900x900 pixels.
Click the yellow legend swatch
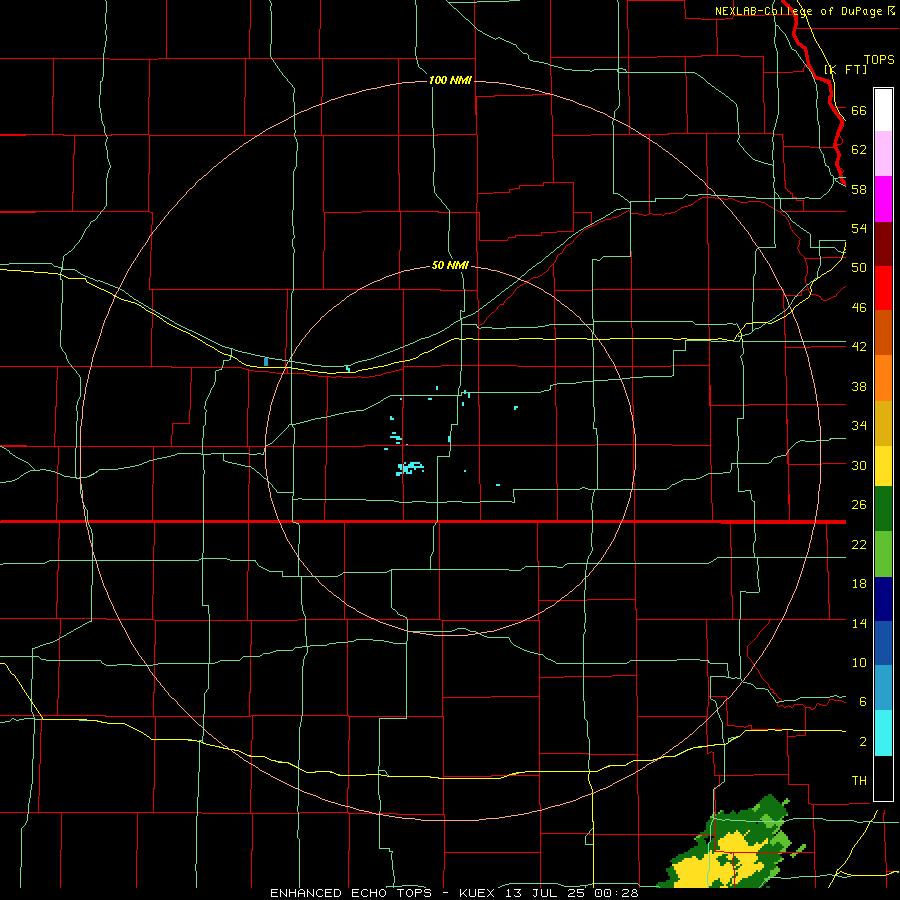click(883, 466)
